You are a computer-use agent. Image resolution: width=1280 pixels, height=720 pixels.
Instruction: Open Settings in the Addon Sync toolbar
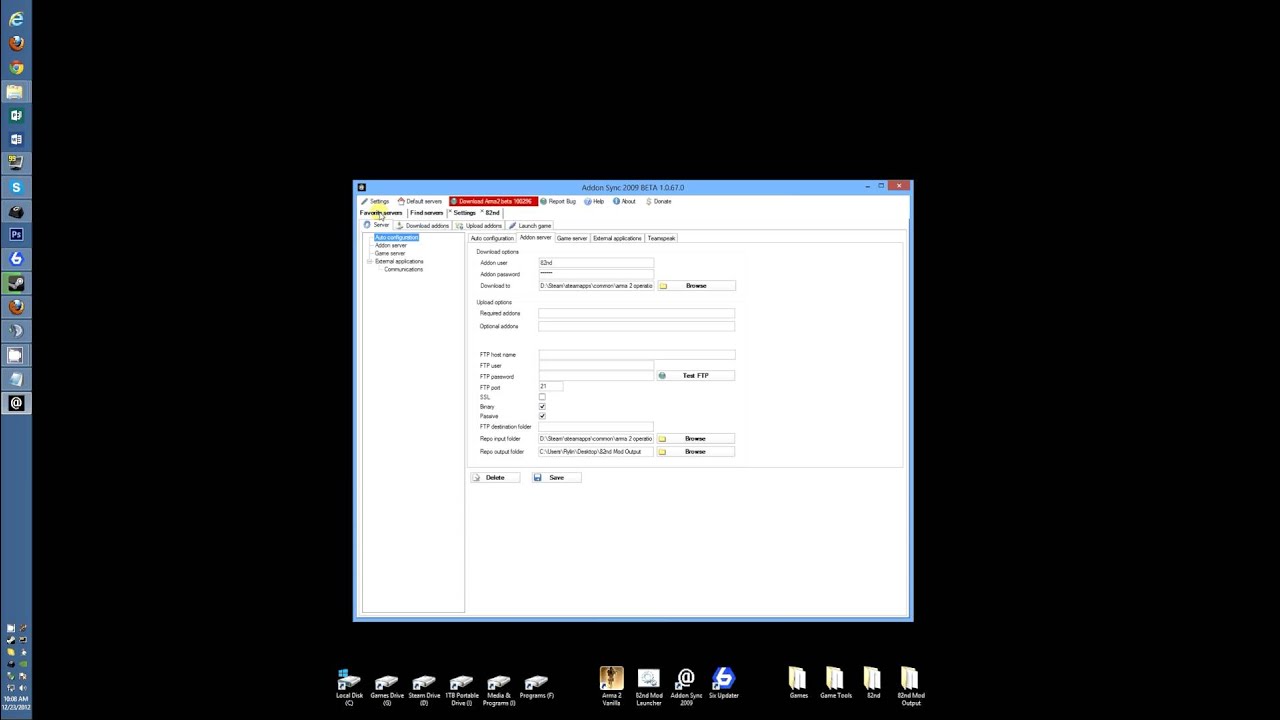pyautogui.click(x=376, y=201)
